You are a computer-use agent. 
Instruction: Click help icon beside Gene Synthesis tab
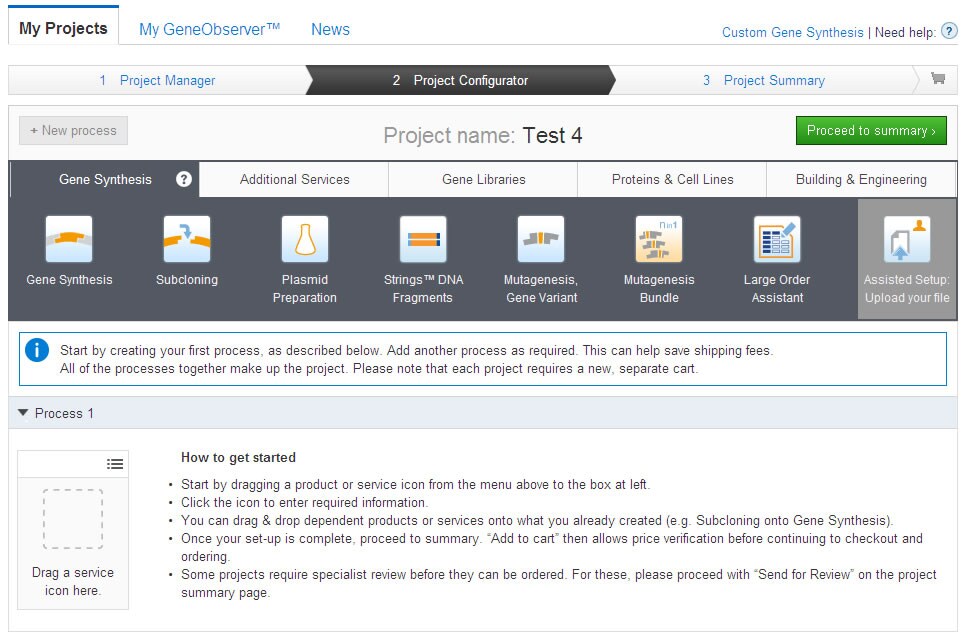coord(184,179)
